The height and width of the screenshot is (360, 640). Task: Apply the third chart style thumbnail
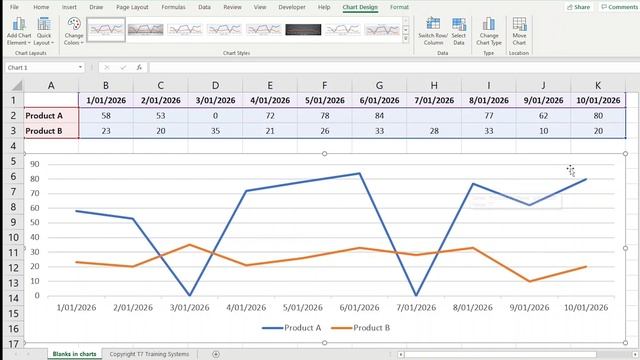pos(185,29)
